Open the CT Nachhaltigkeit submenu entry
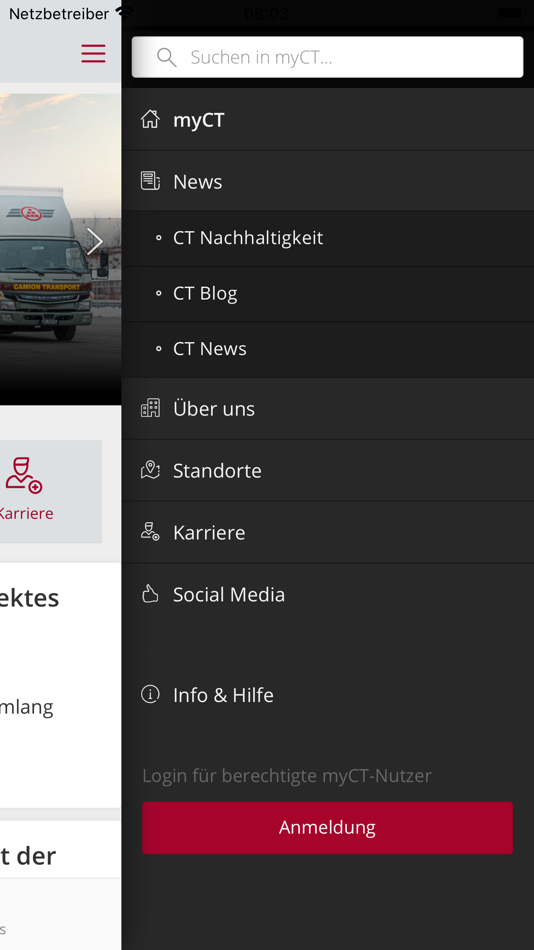The image size is (534, 950). (328, 238)
